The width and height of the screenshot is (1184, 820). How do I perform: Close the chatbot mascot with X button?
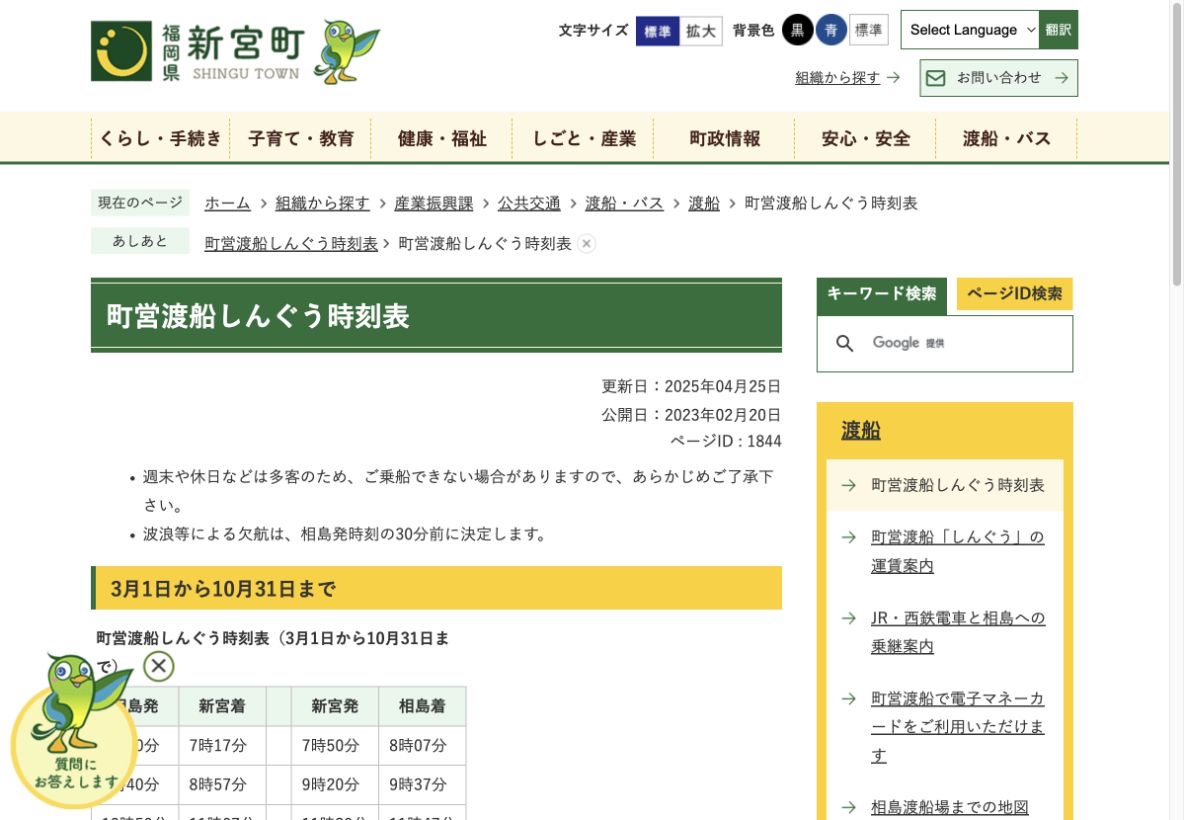click(x=159, y=666)
